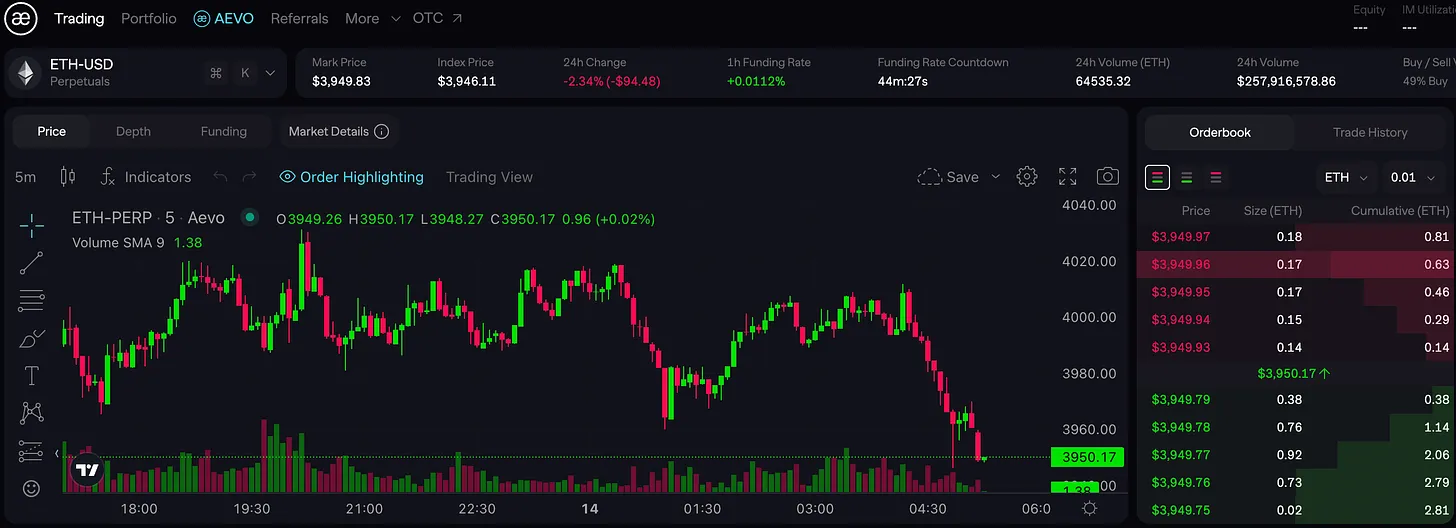Open the orderbook 0.01 tick size dropdown
The image size is (1456, 528).
pos(1411,178)
